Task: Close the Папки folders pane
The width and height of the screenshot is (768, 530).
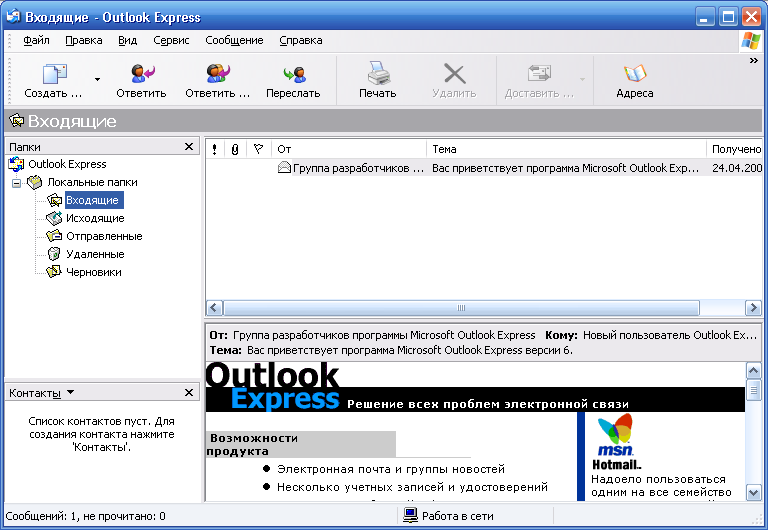Action: (x=189, y=146)
